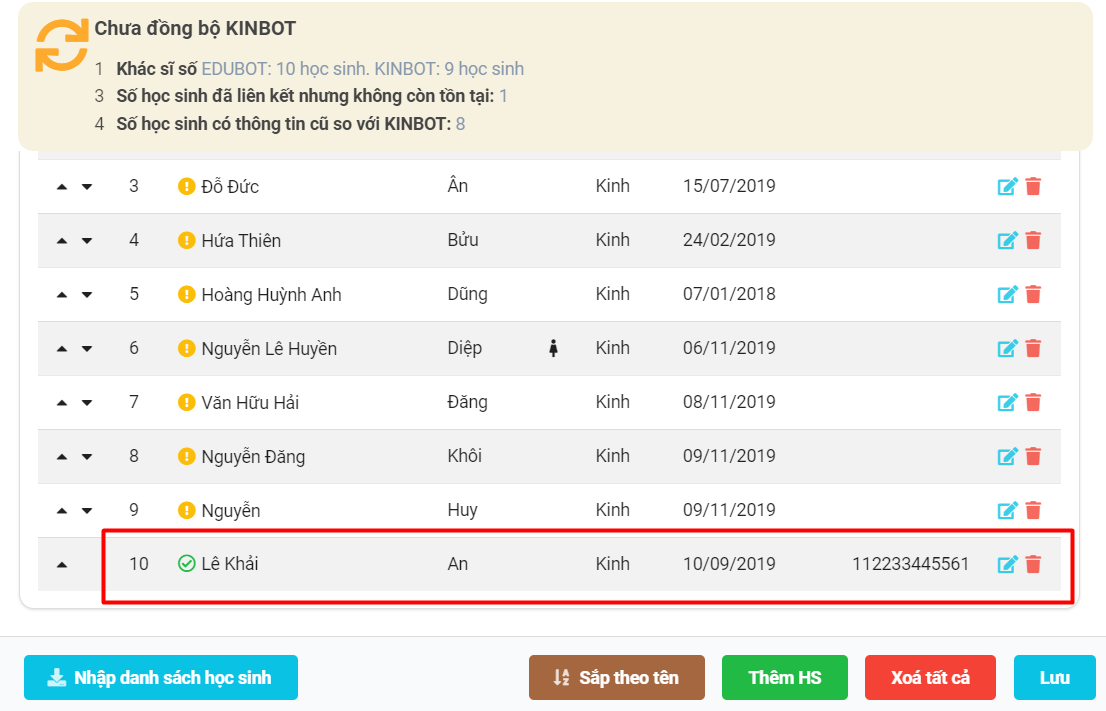Move student number 8 down

point(87,457)
